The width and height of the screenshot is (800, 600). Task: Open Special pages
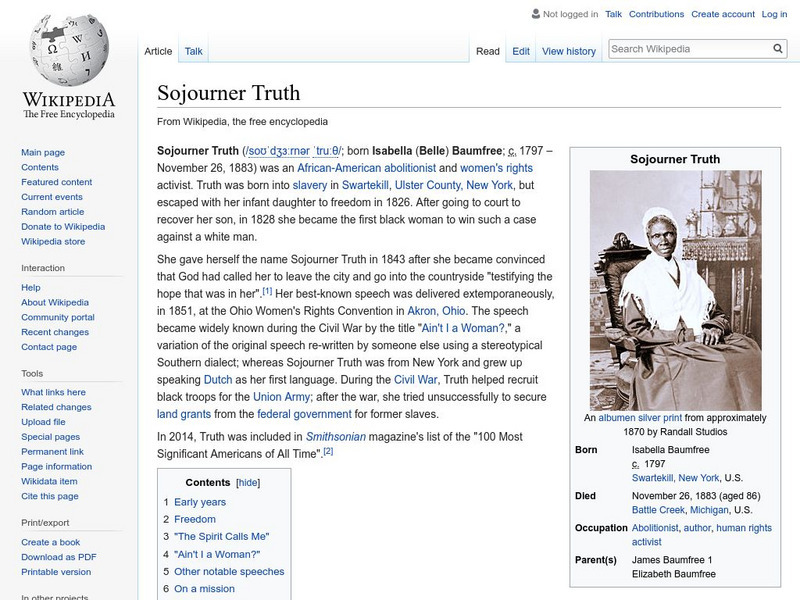point(51,436)
